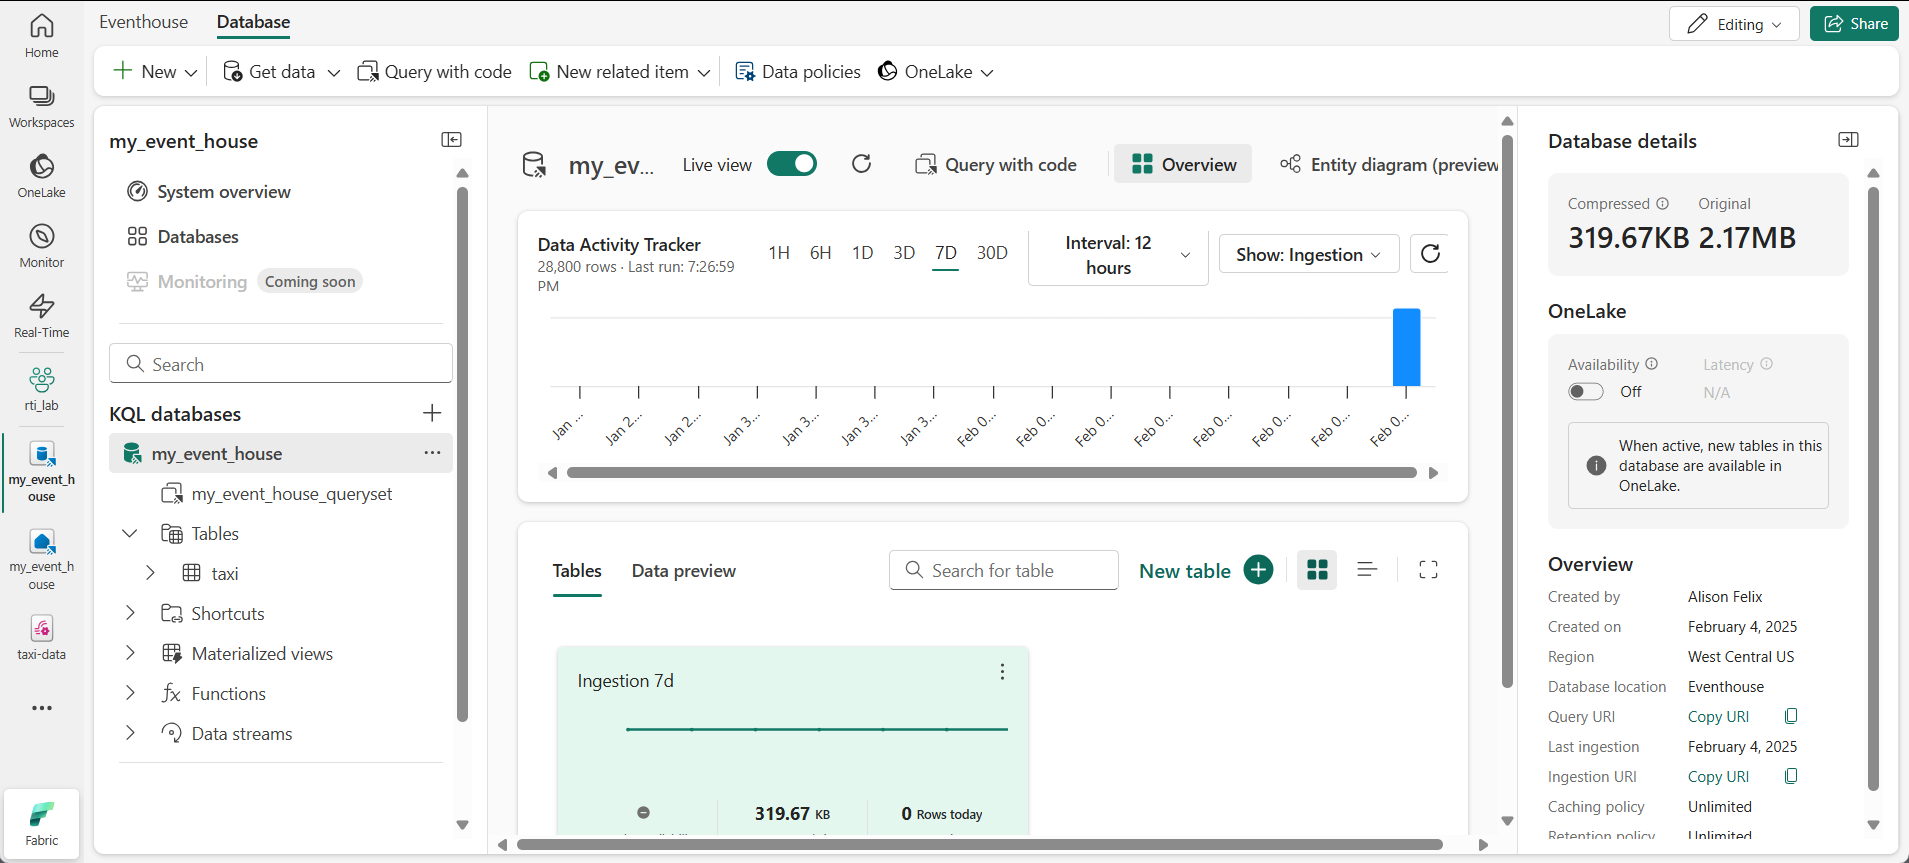Select the Database tab
The height and width of the screenshot is (863, 1909).
pos(253,22)
